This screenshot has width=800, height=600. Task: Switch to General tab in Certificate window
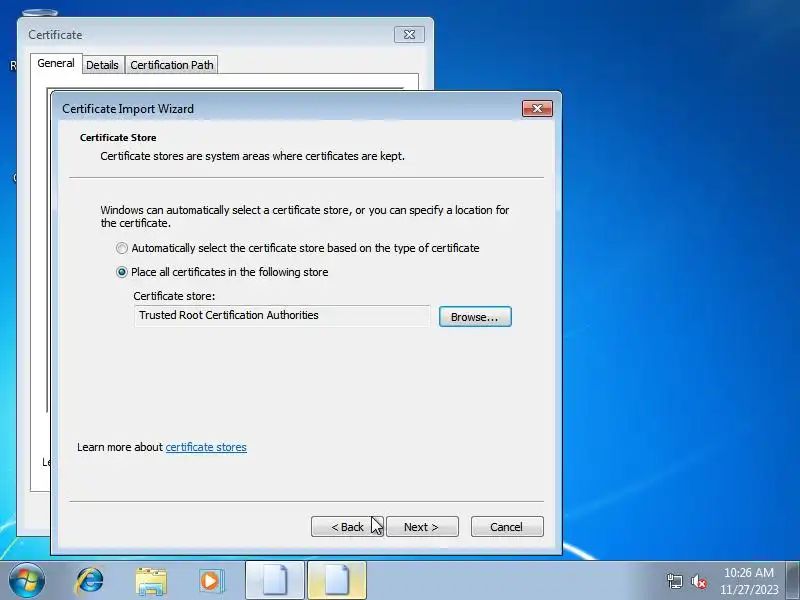tap(56, 63)
